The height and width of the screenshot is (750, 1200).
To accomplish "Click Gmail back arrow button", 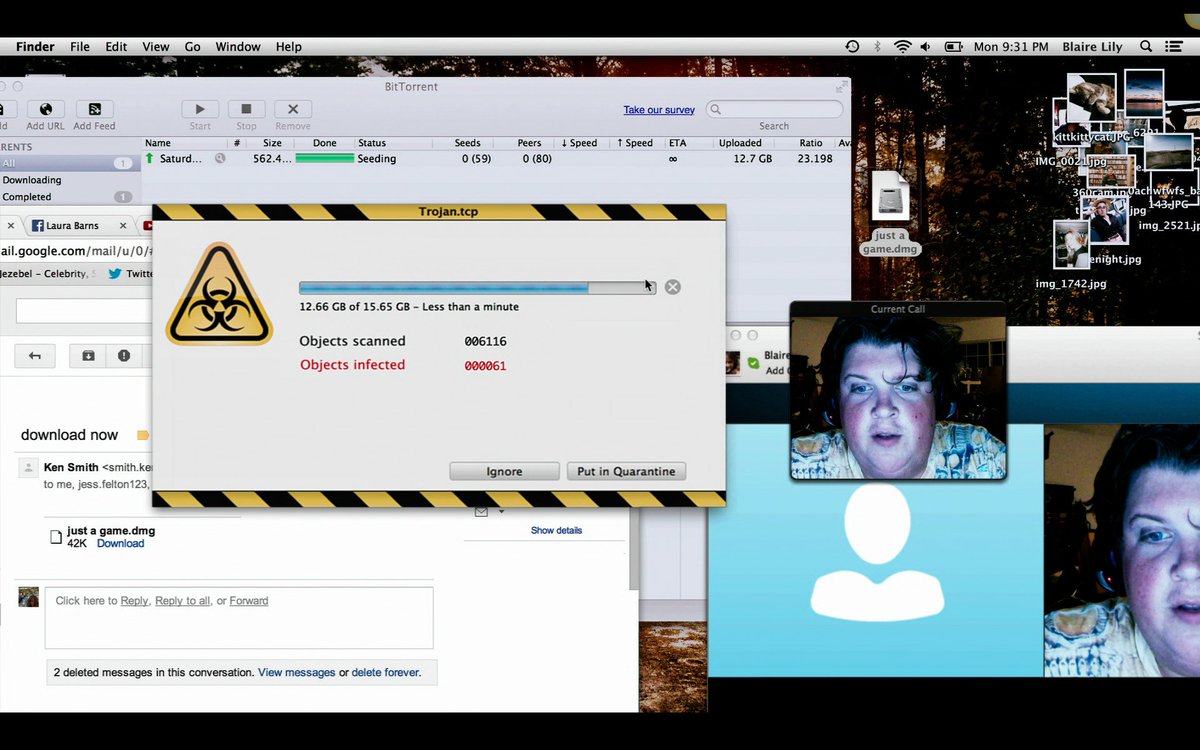I will (35, 355).
